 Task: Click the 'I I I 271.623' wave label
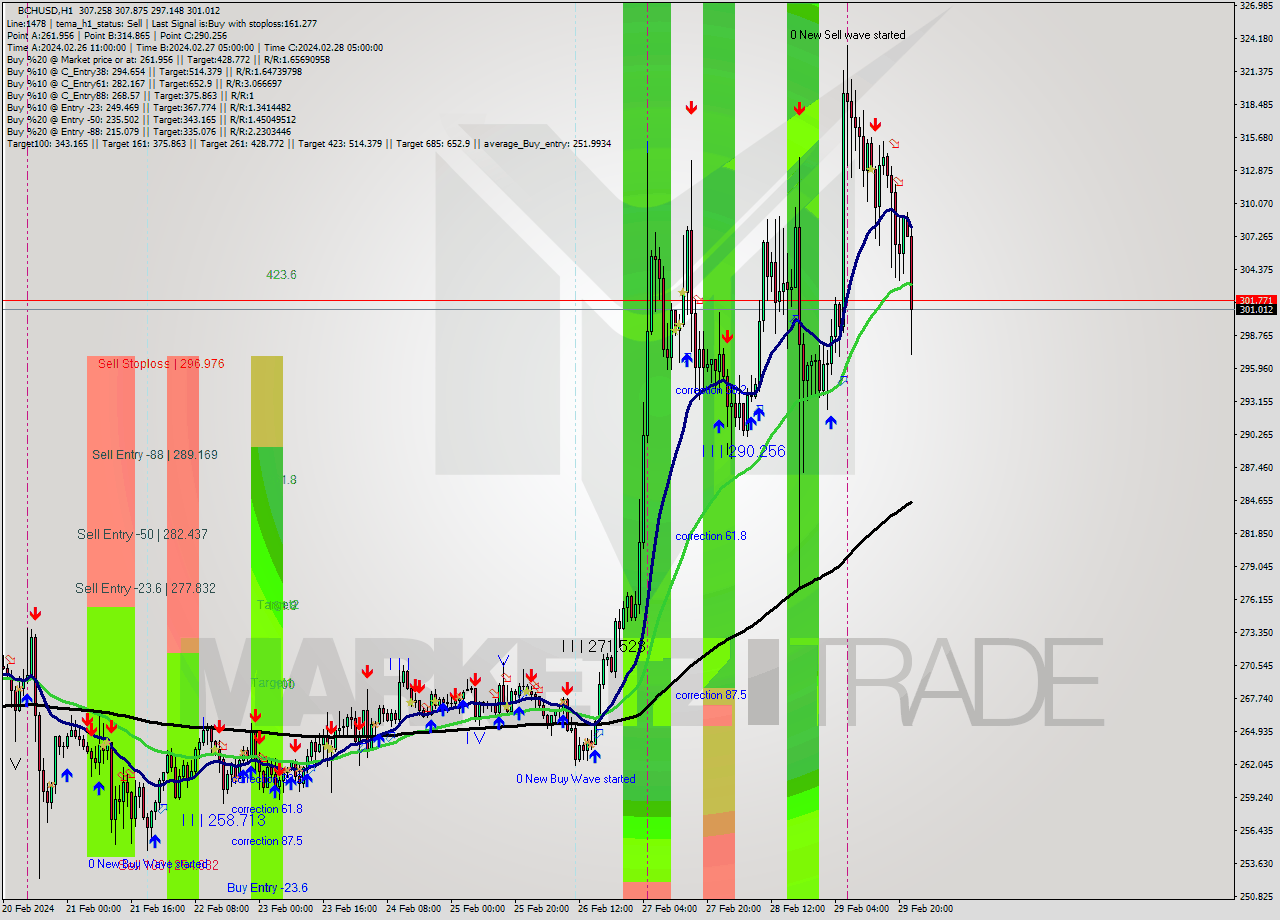(x=602, y=647)
